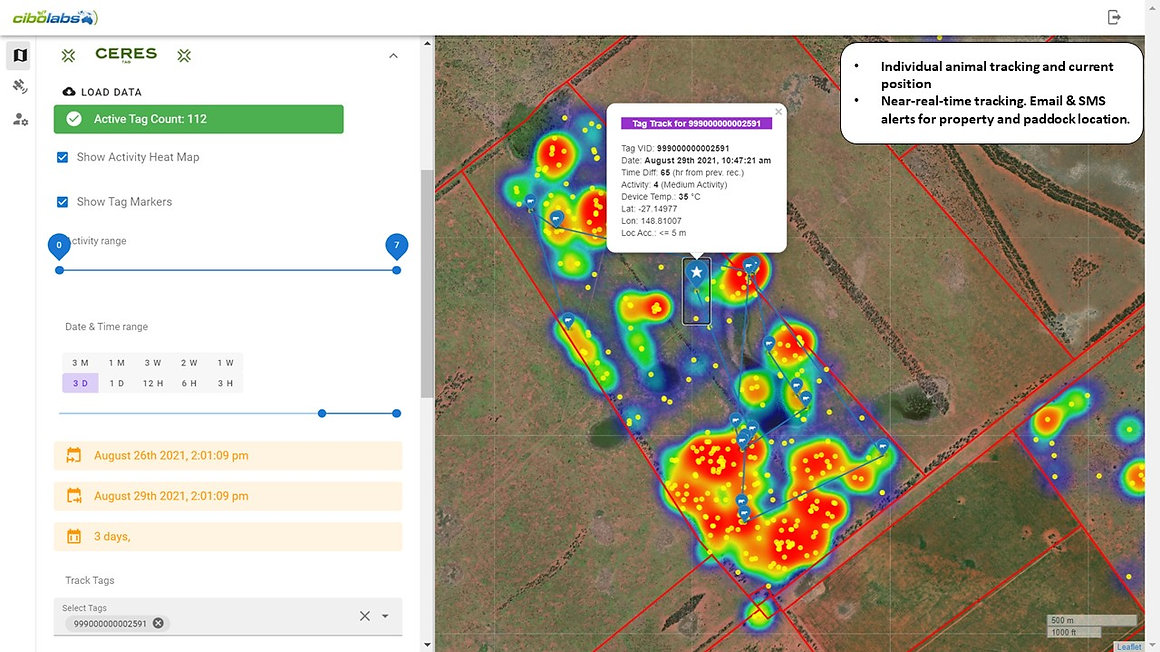Select the 1 D time range
The width and height of the screenshot is (1160, 652).
(117, 383)
